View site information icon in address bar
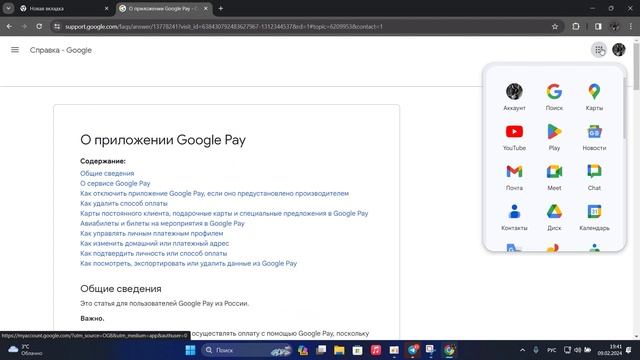The width and height of the screenshot is (640, 360). 57,27
